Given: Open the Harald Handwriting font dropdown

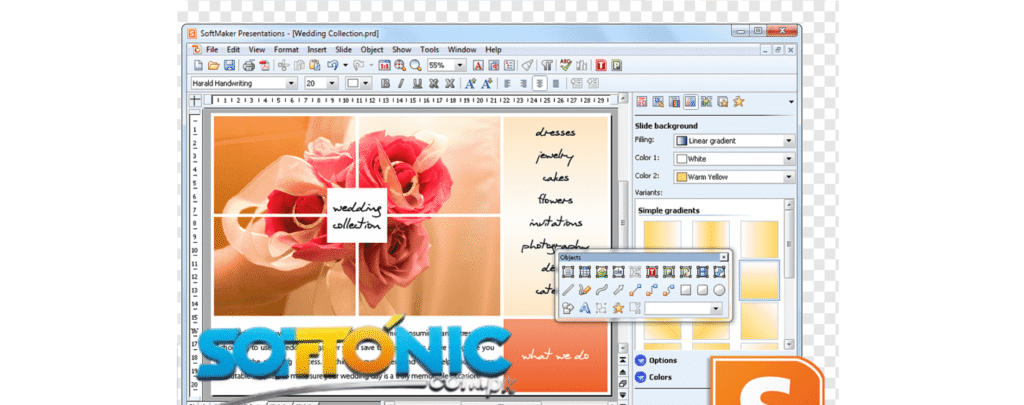Looking at the screenshot, I should coord(291,83).
